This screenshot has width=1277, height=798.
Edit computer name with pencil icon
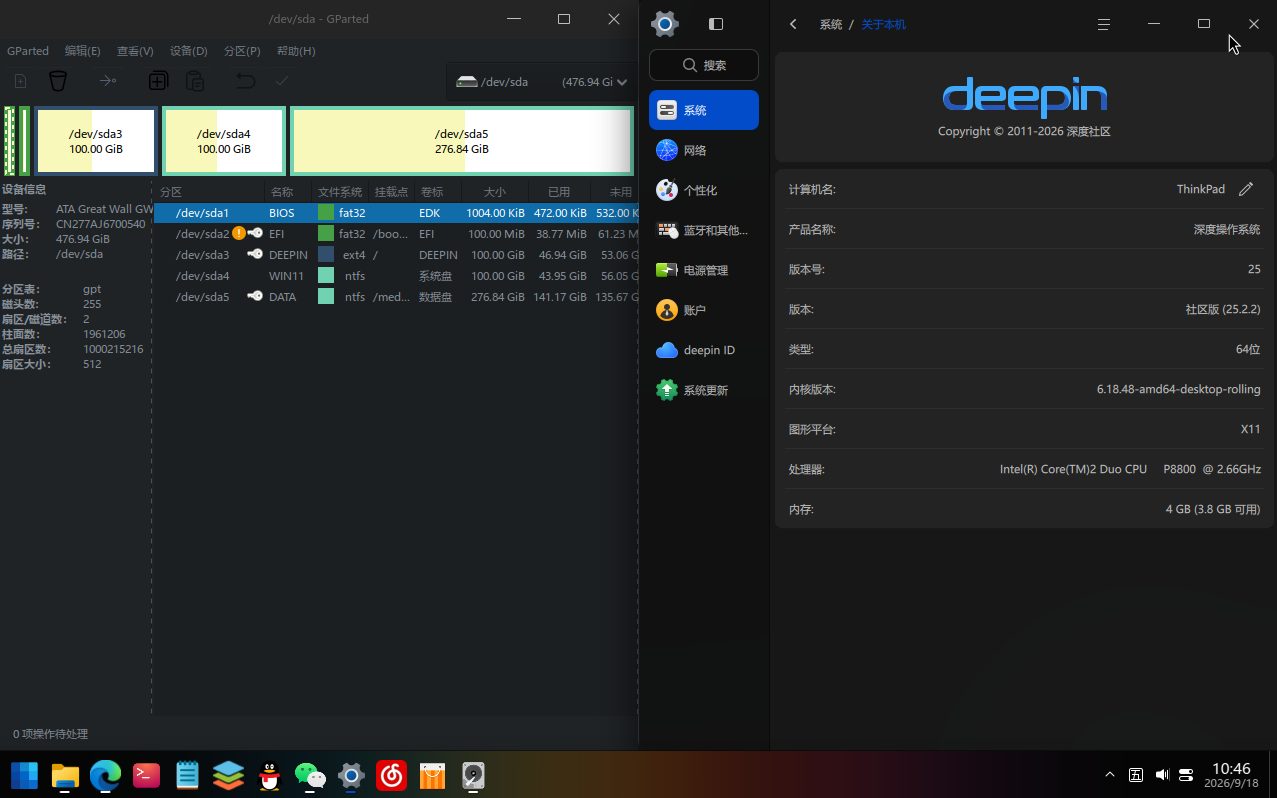pos(1245,189)
